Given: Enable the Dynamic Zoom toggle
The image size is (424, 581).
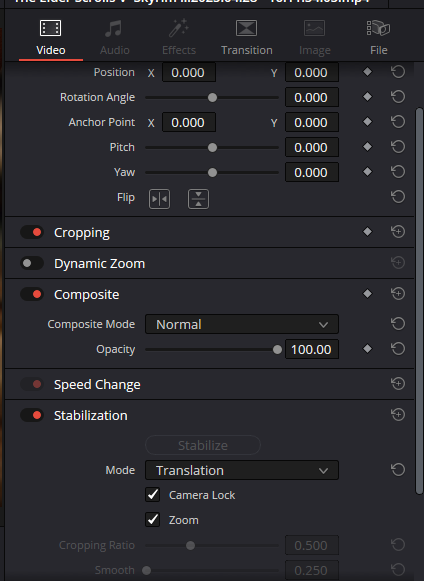Looking at the screenshot, I should pos(32,263).
